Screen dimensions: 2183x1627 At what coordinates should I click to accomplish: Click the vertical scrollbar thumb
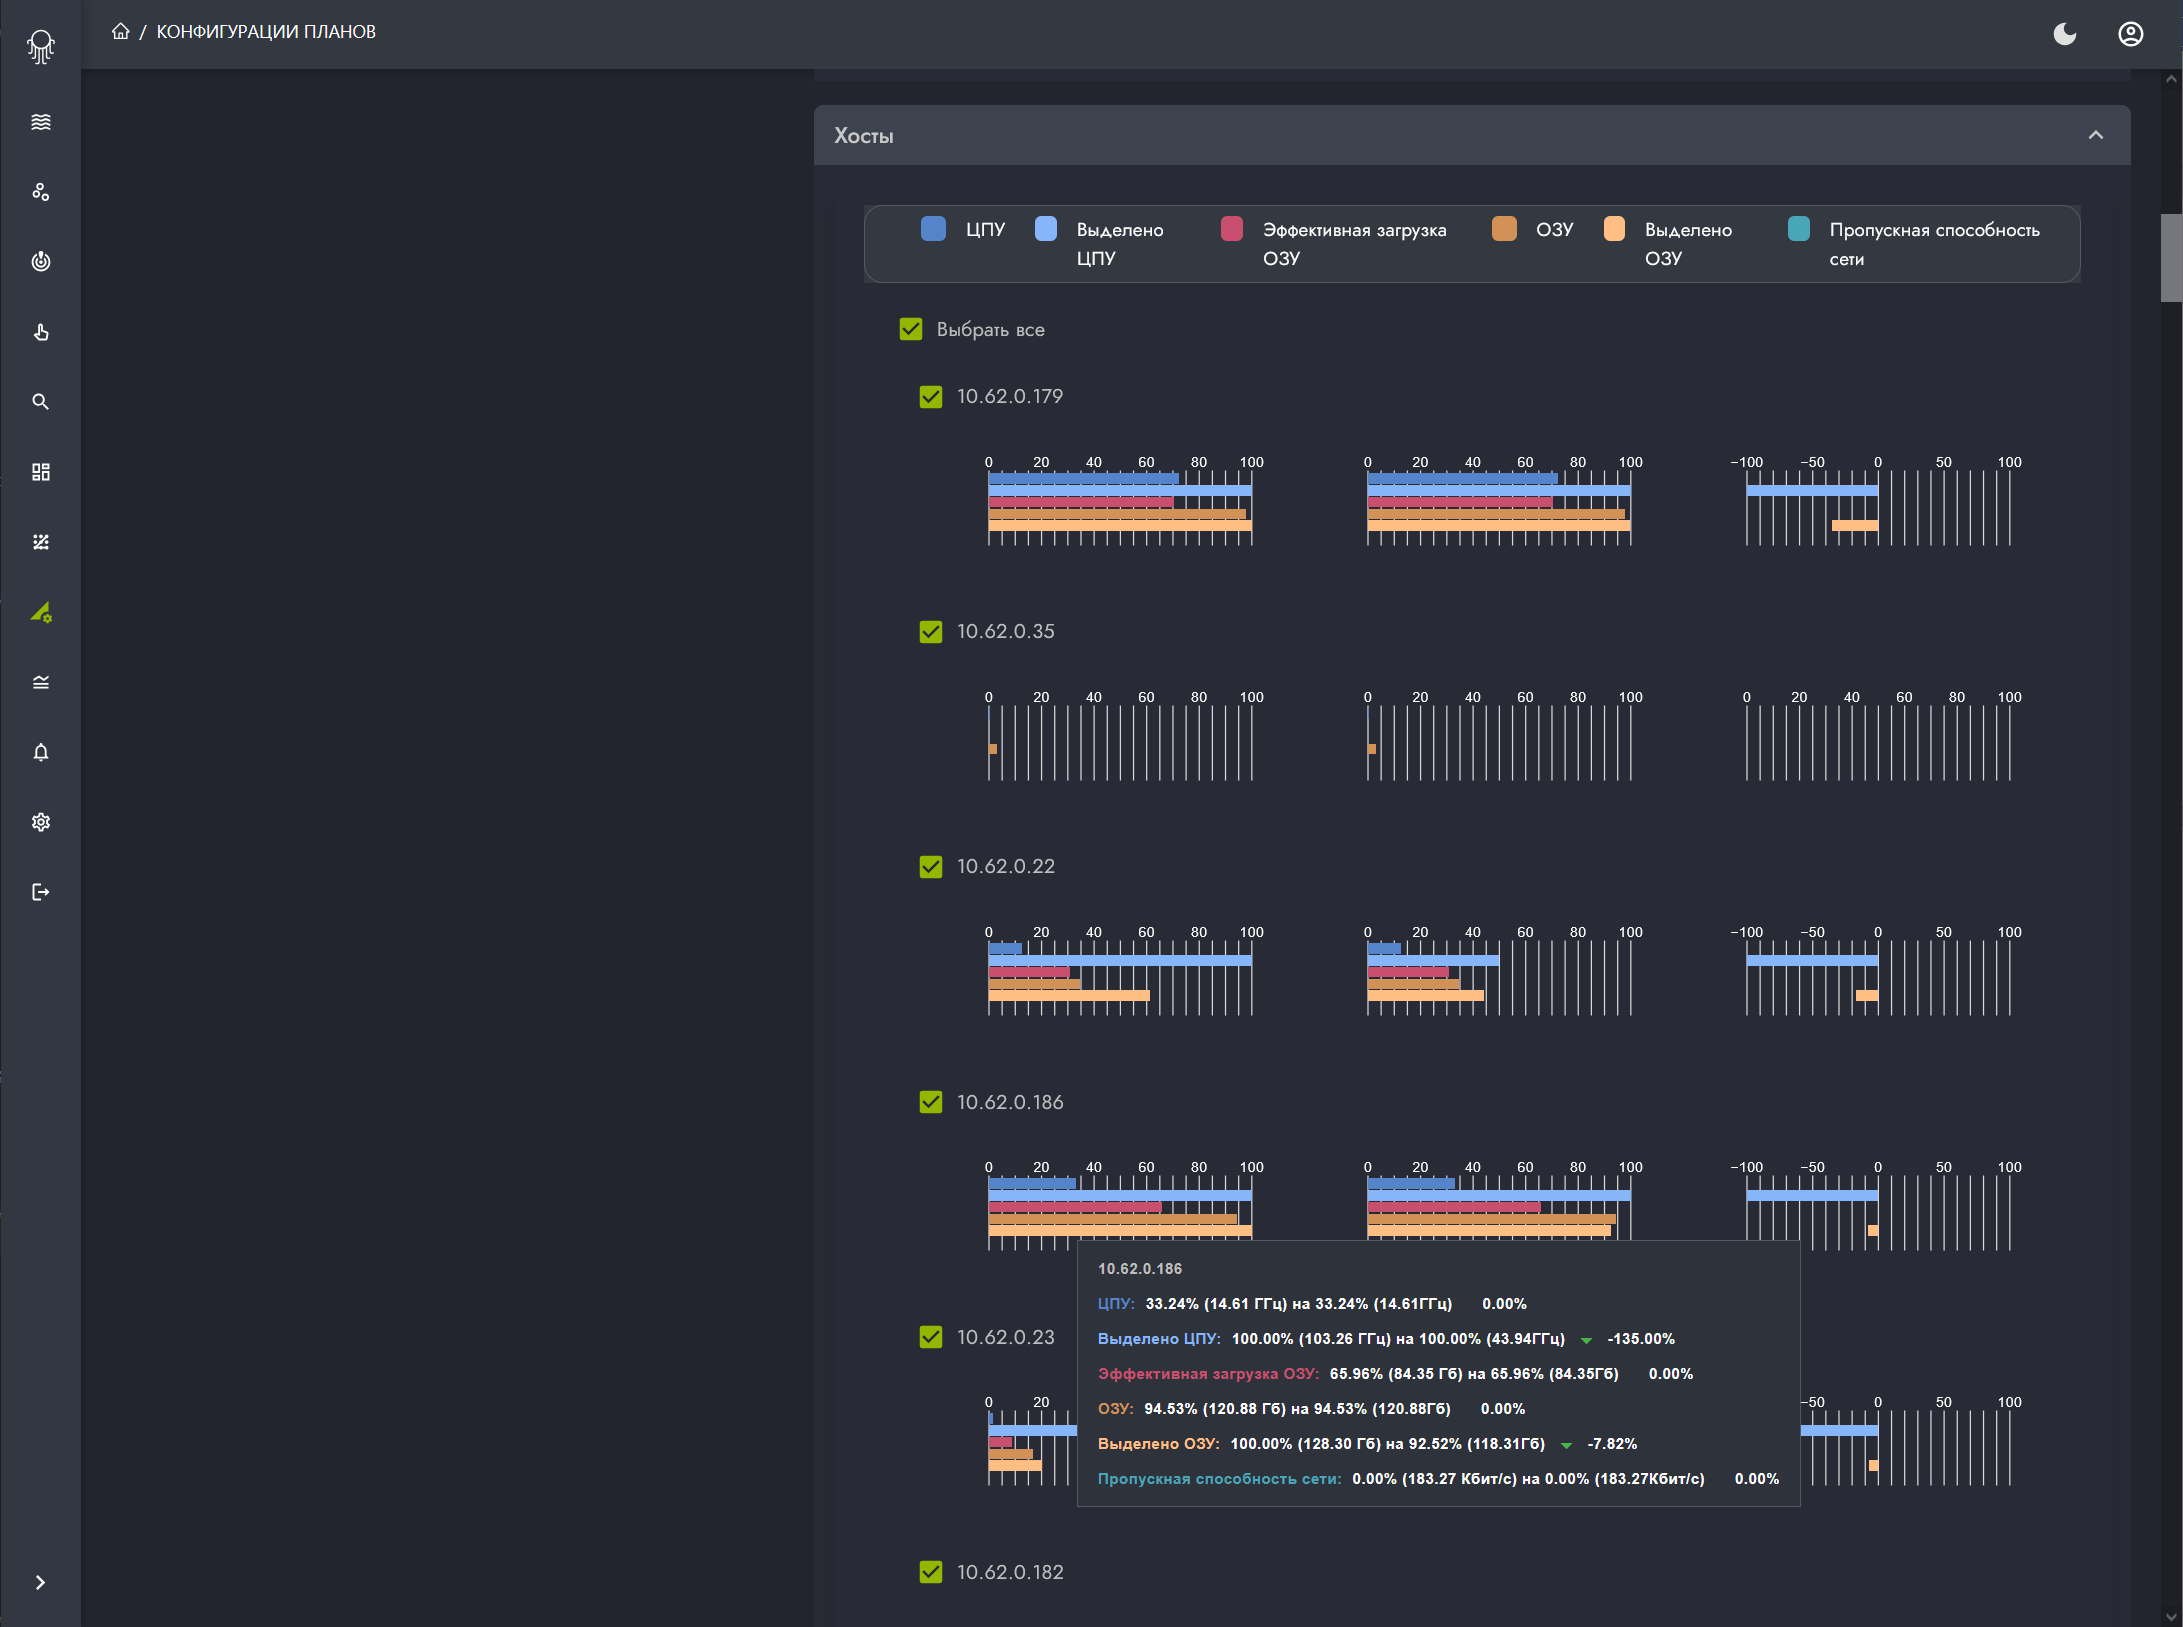point(2171,257)
